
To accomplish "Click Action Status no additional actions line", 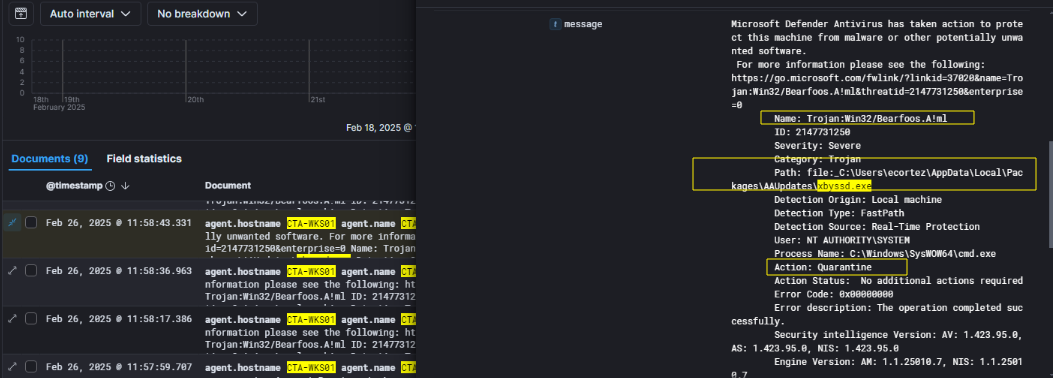I will coord(898,281).
